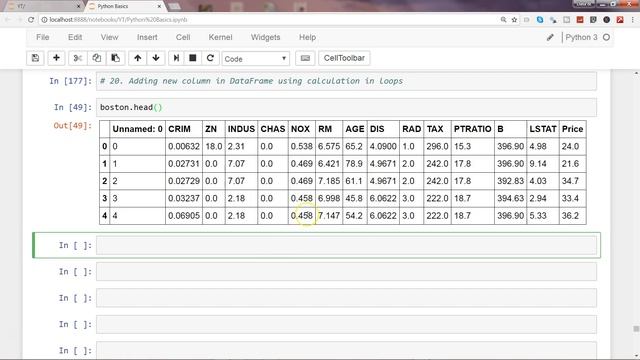Click the pencil edit-mode indicator

pos(550,37)
